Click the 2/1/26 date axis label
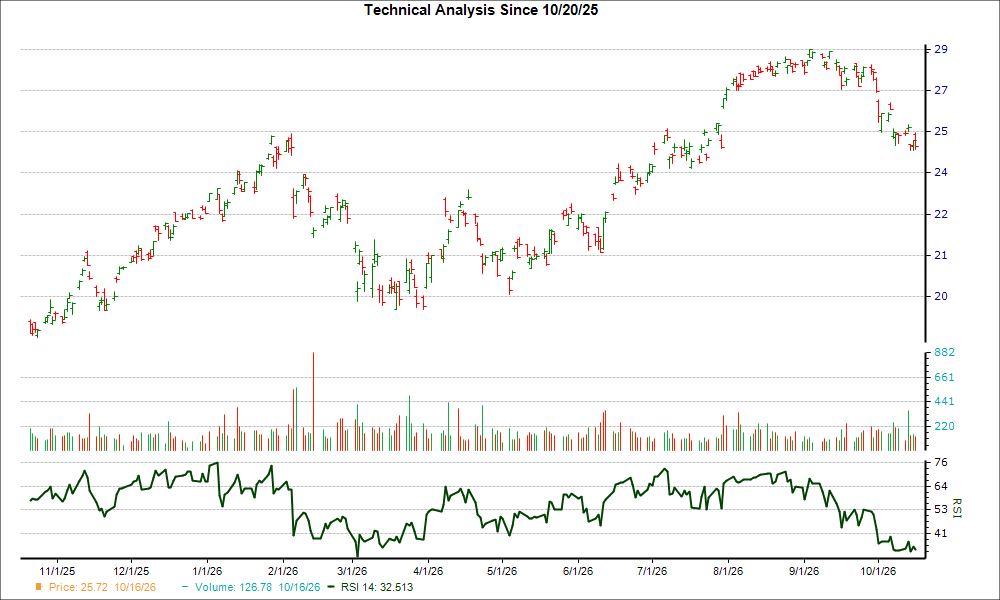This screenshot has width=1000, height=600. click(x=283, y=571)
